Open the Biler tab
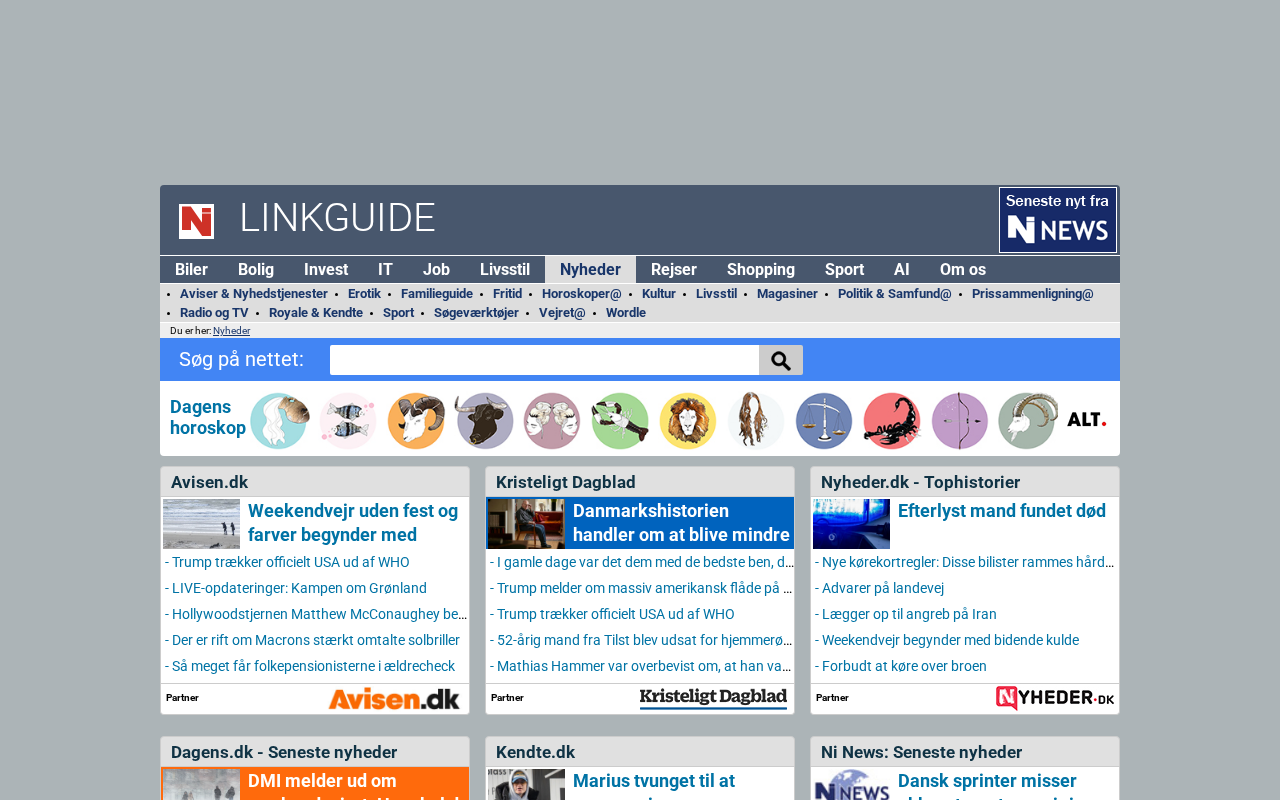Screen dimensions: 1280x800 (x=192, y=270)
